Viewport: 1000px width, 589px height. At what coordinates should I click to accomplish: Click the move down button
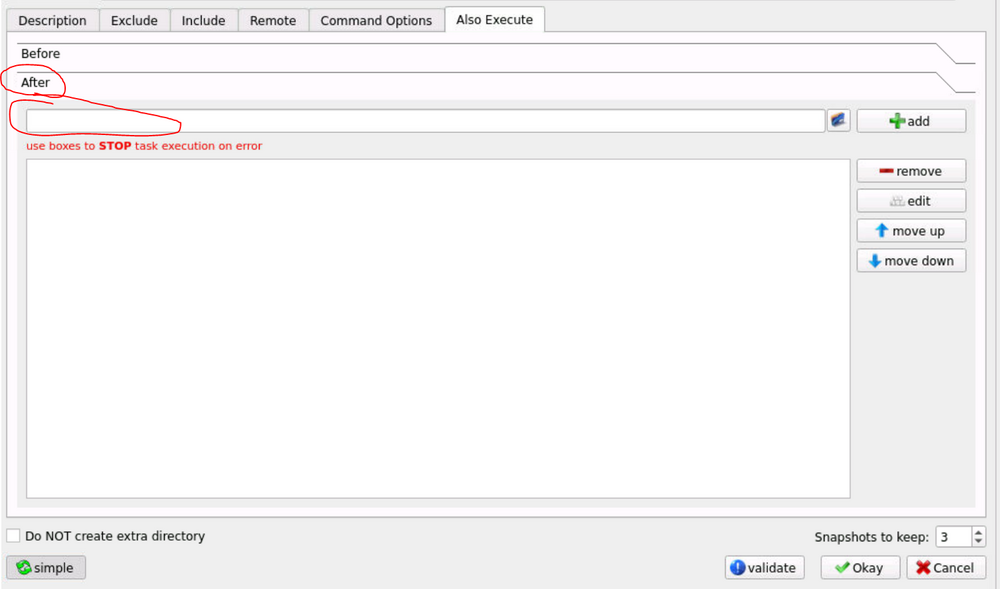pyautogui.click(x=911, y=261)
